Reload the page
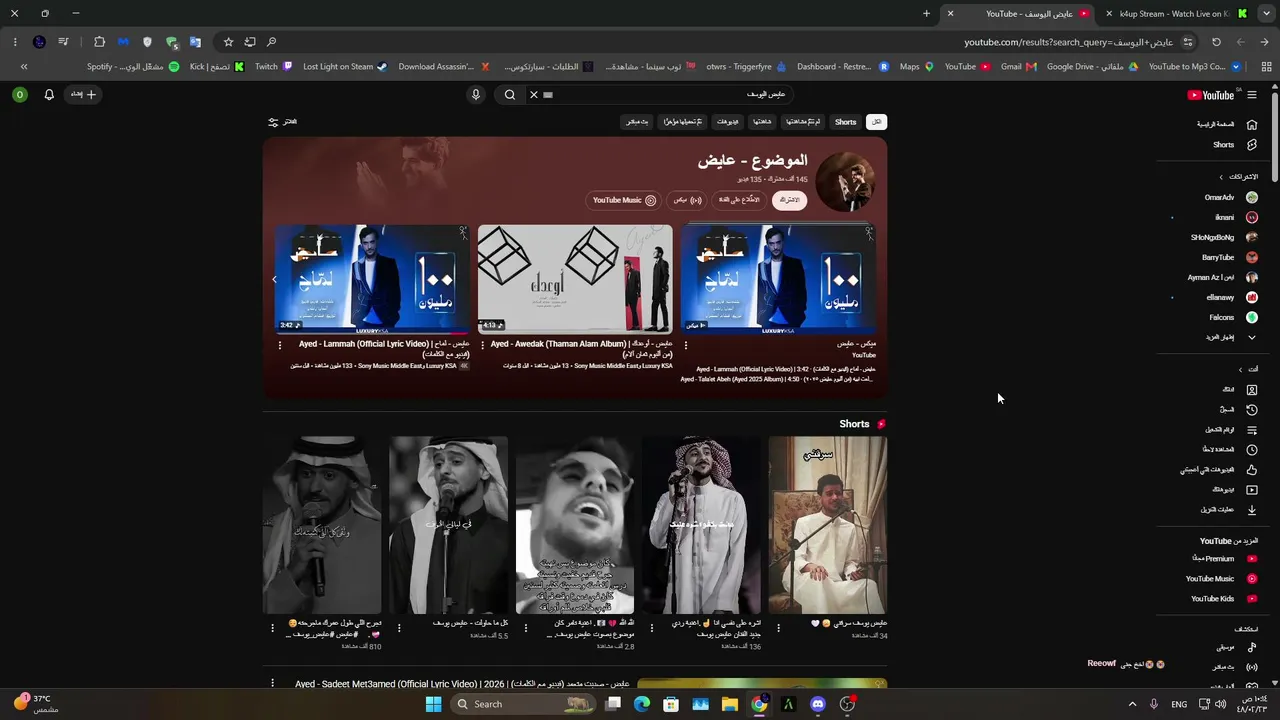Viewport: 1280px width, 720px height. click(1216, 42)
